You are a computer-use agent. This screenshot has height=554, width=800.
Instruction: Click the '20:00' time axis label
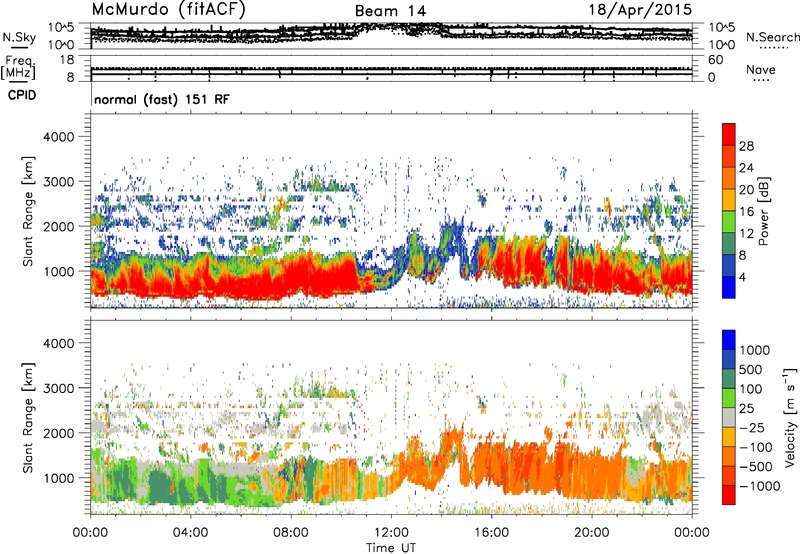591,533
